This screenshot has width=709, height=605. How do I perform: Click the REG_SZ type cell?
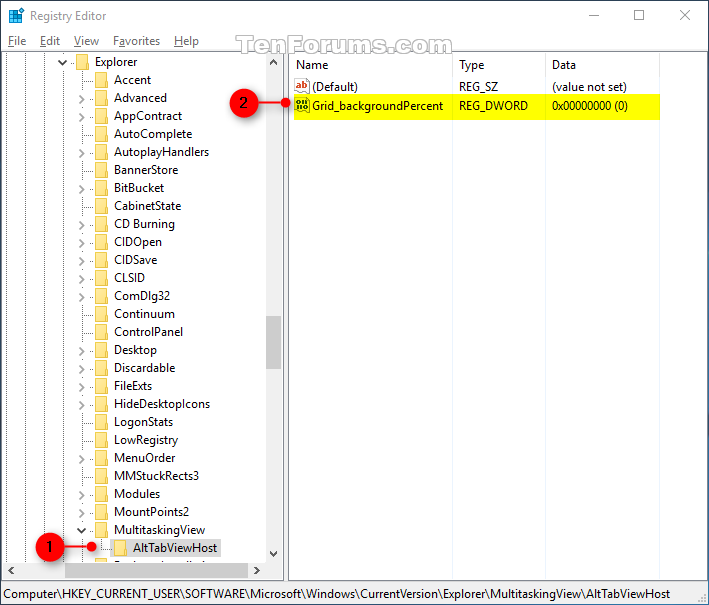click(478, 87)
